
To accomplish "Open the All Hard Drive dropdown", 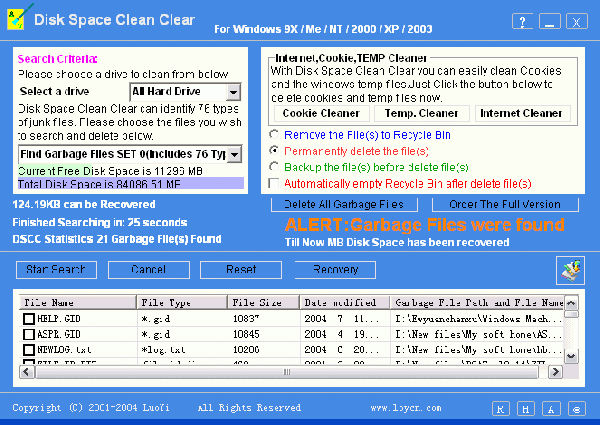I will (233, 92).
